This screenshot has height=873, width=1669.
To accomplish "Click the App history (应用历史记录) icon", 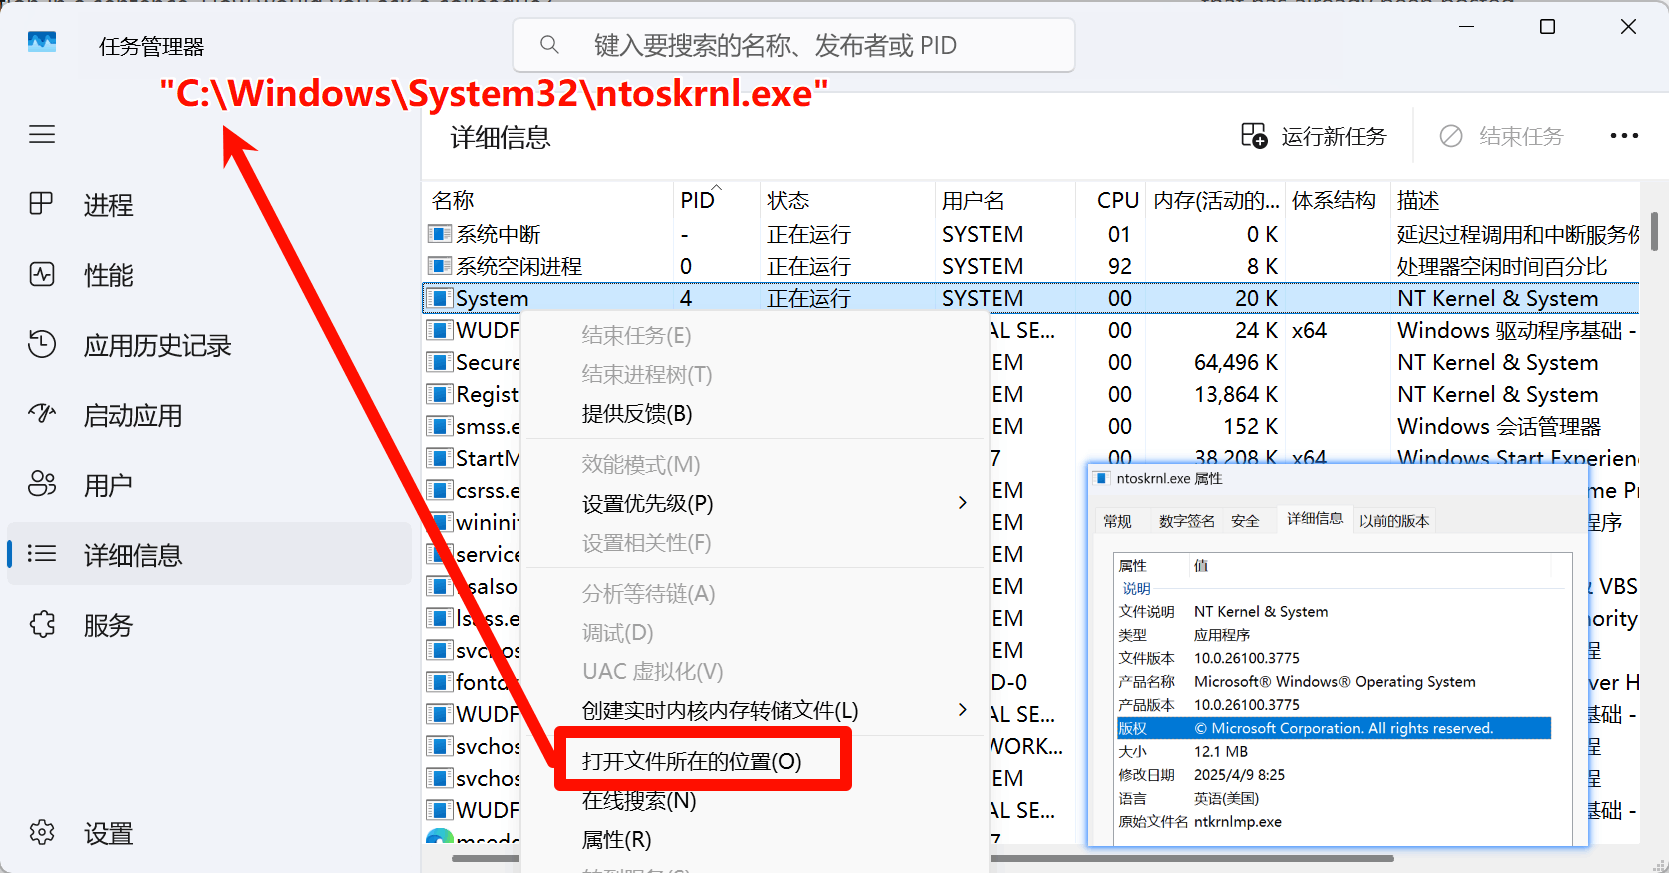I will coord(42,344).
